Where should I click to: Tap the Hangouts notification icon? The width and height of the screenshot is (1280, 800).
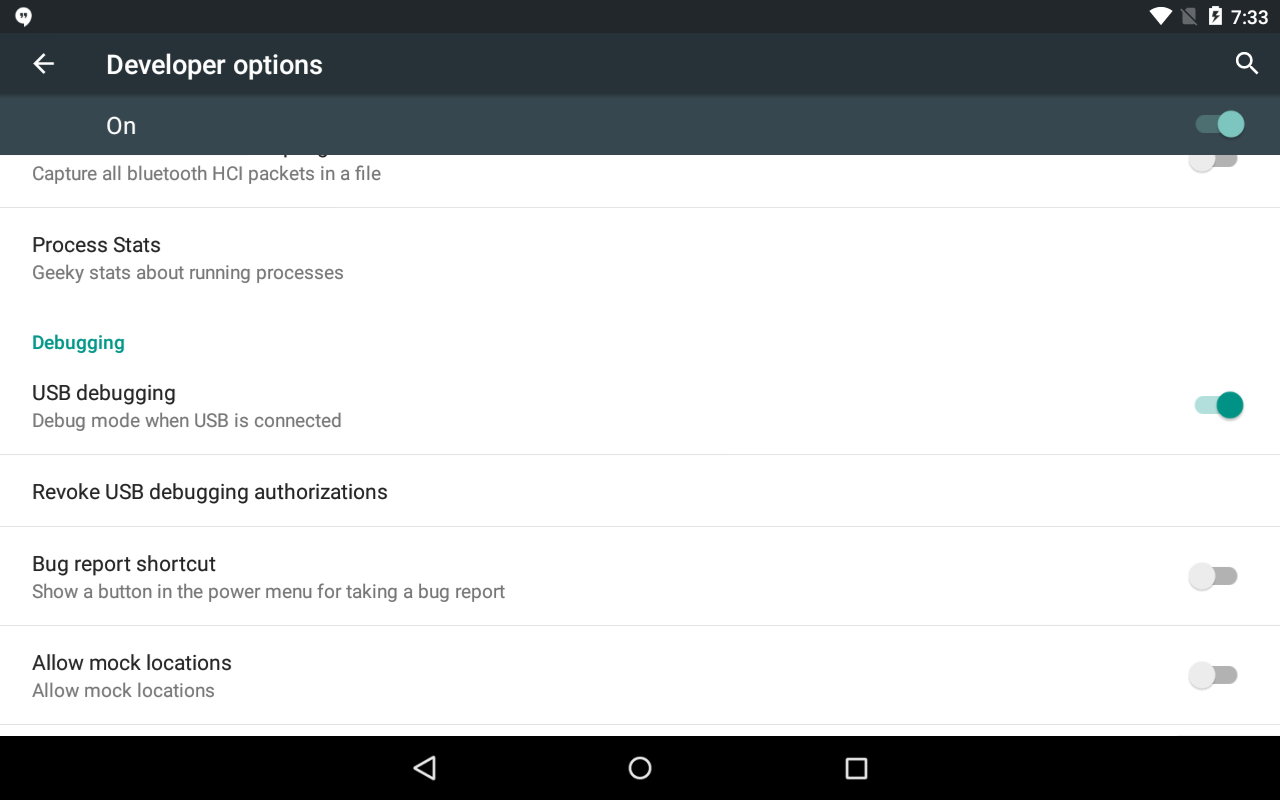click(24, 17)
